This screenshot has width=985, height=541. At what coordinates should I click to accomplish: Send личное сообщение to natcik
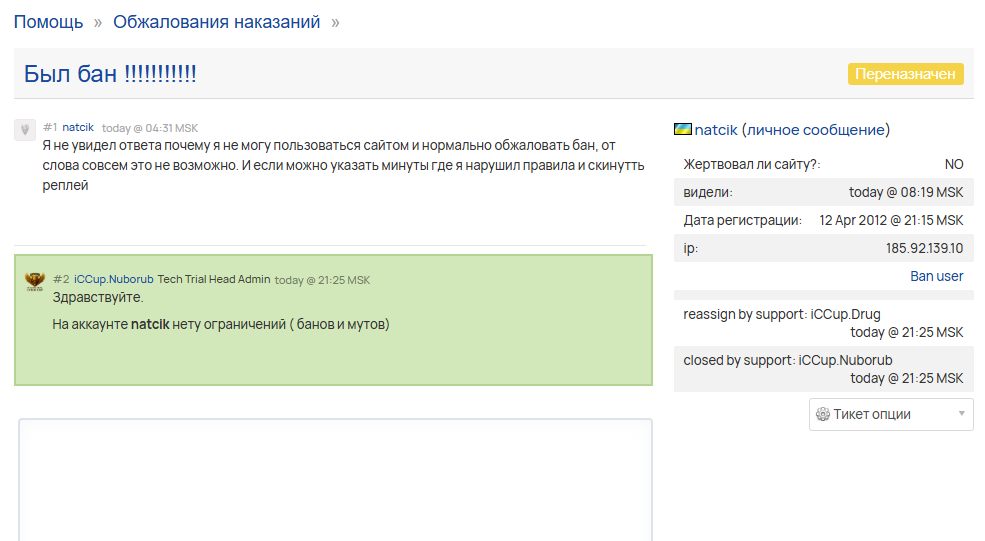[815, 130]
